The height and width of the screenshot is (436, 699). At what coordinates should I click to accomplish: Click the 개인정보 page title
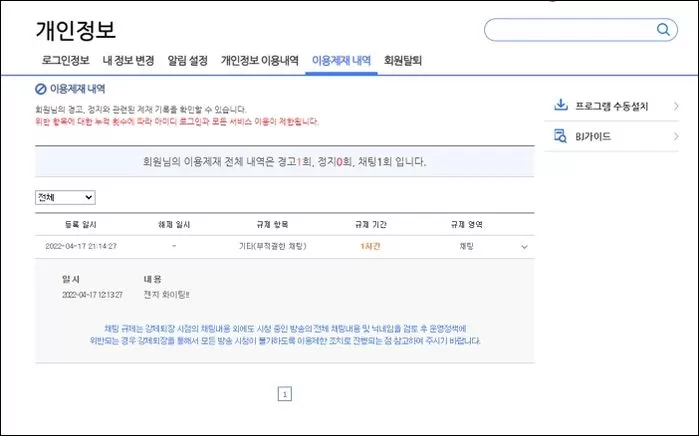click(x=76, y=30)
